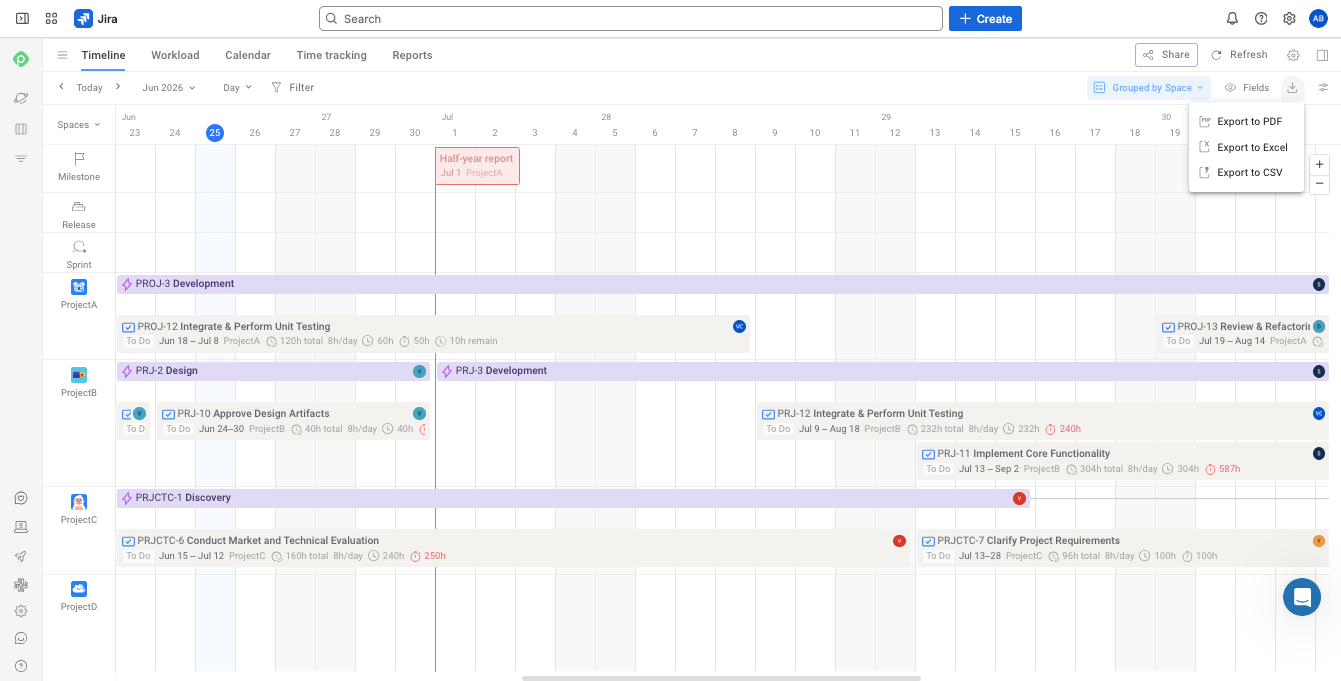This screenshot has height=681, width=1341.
Task: Toggle Fields visibility eye button
Action: (1247, 88)
